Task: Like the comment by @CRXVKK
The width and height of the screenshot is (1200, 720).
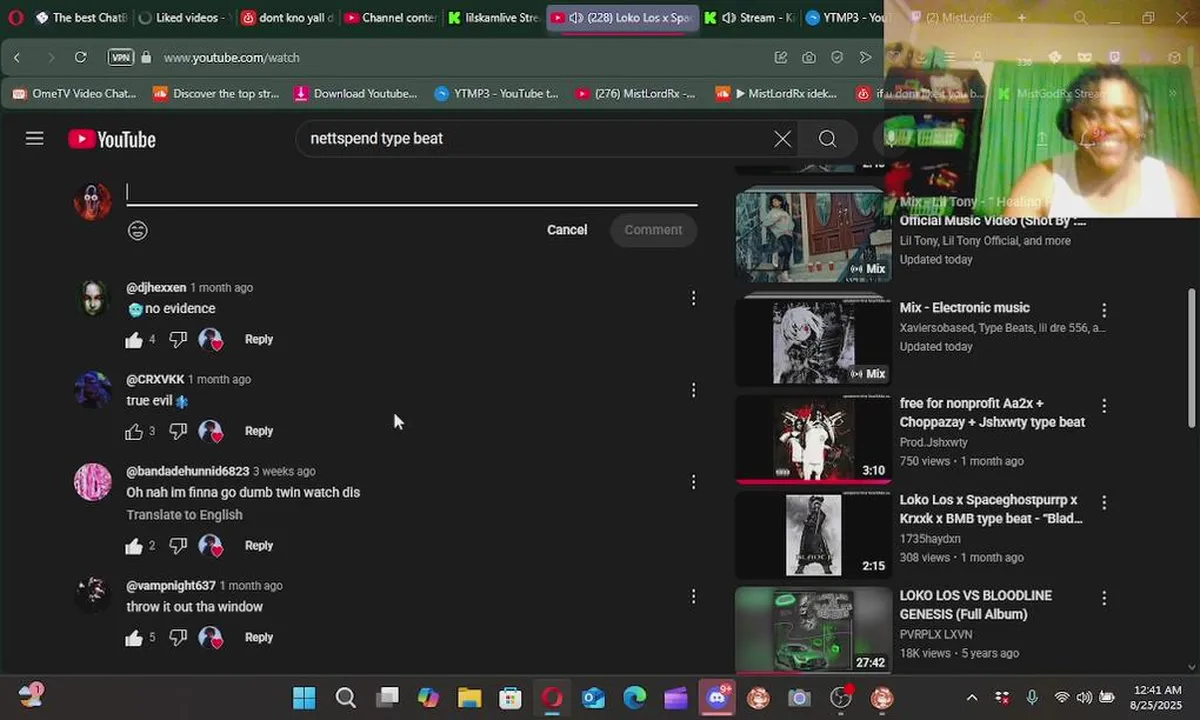Action: click(x=134, y=432)
